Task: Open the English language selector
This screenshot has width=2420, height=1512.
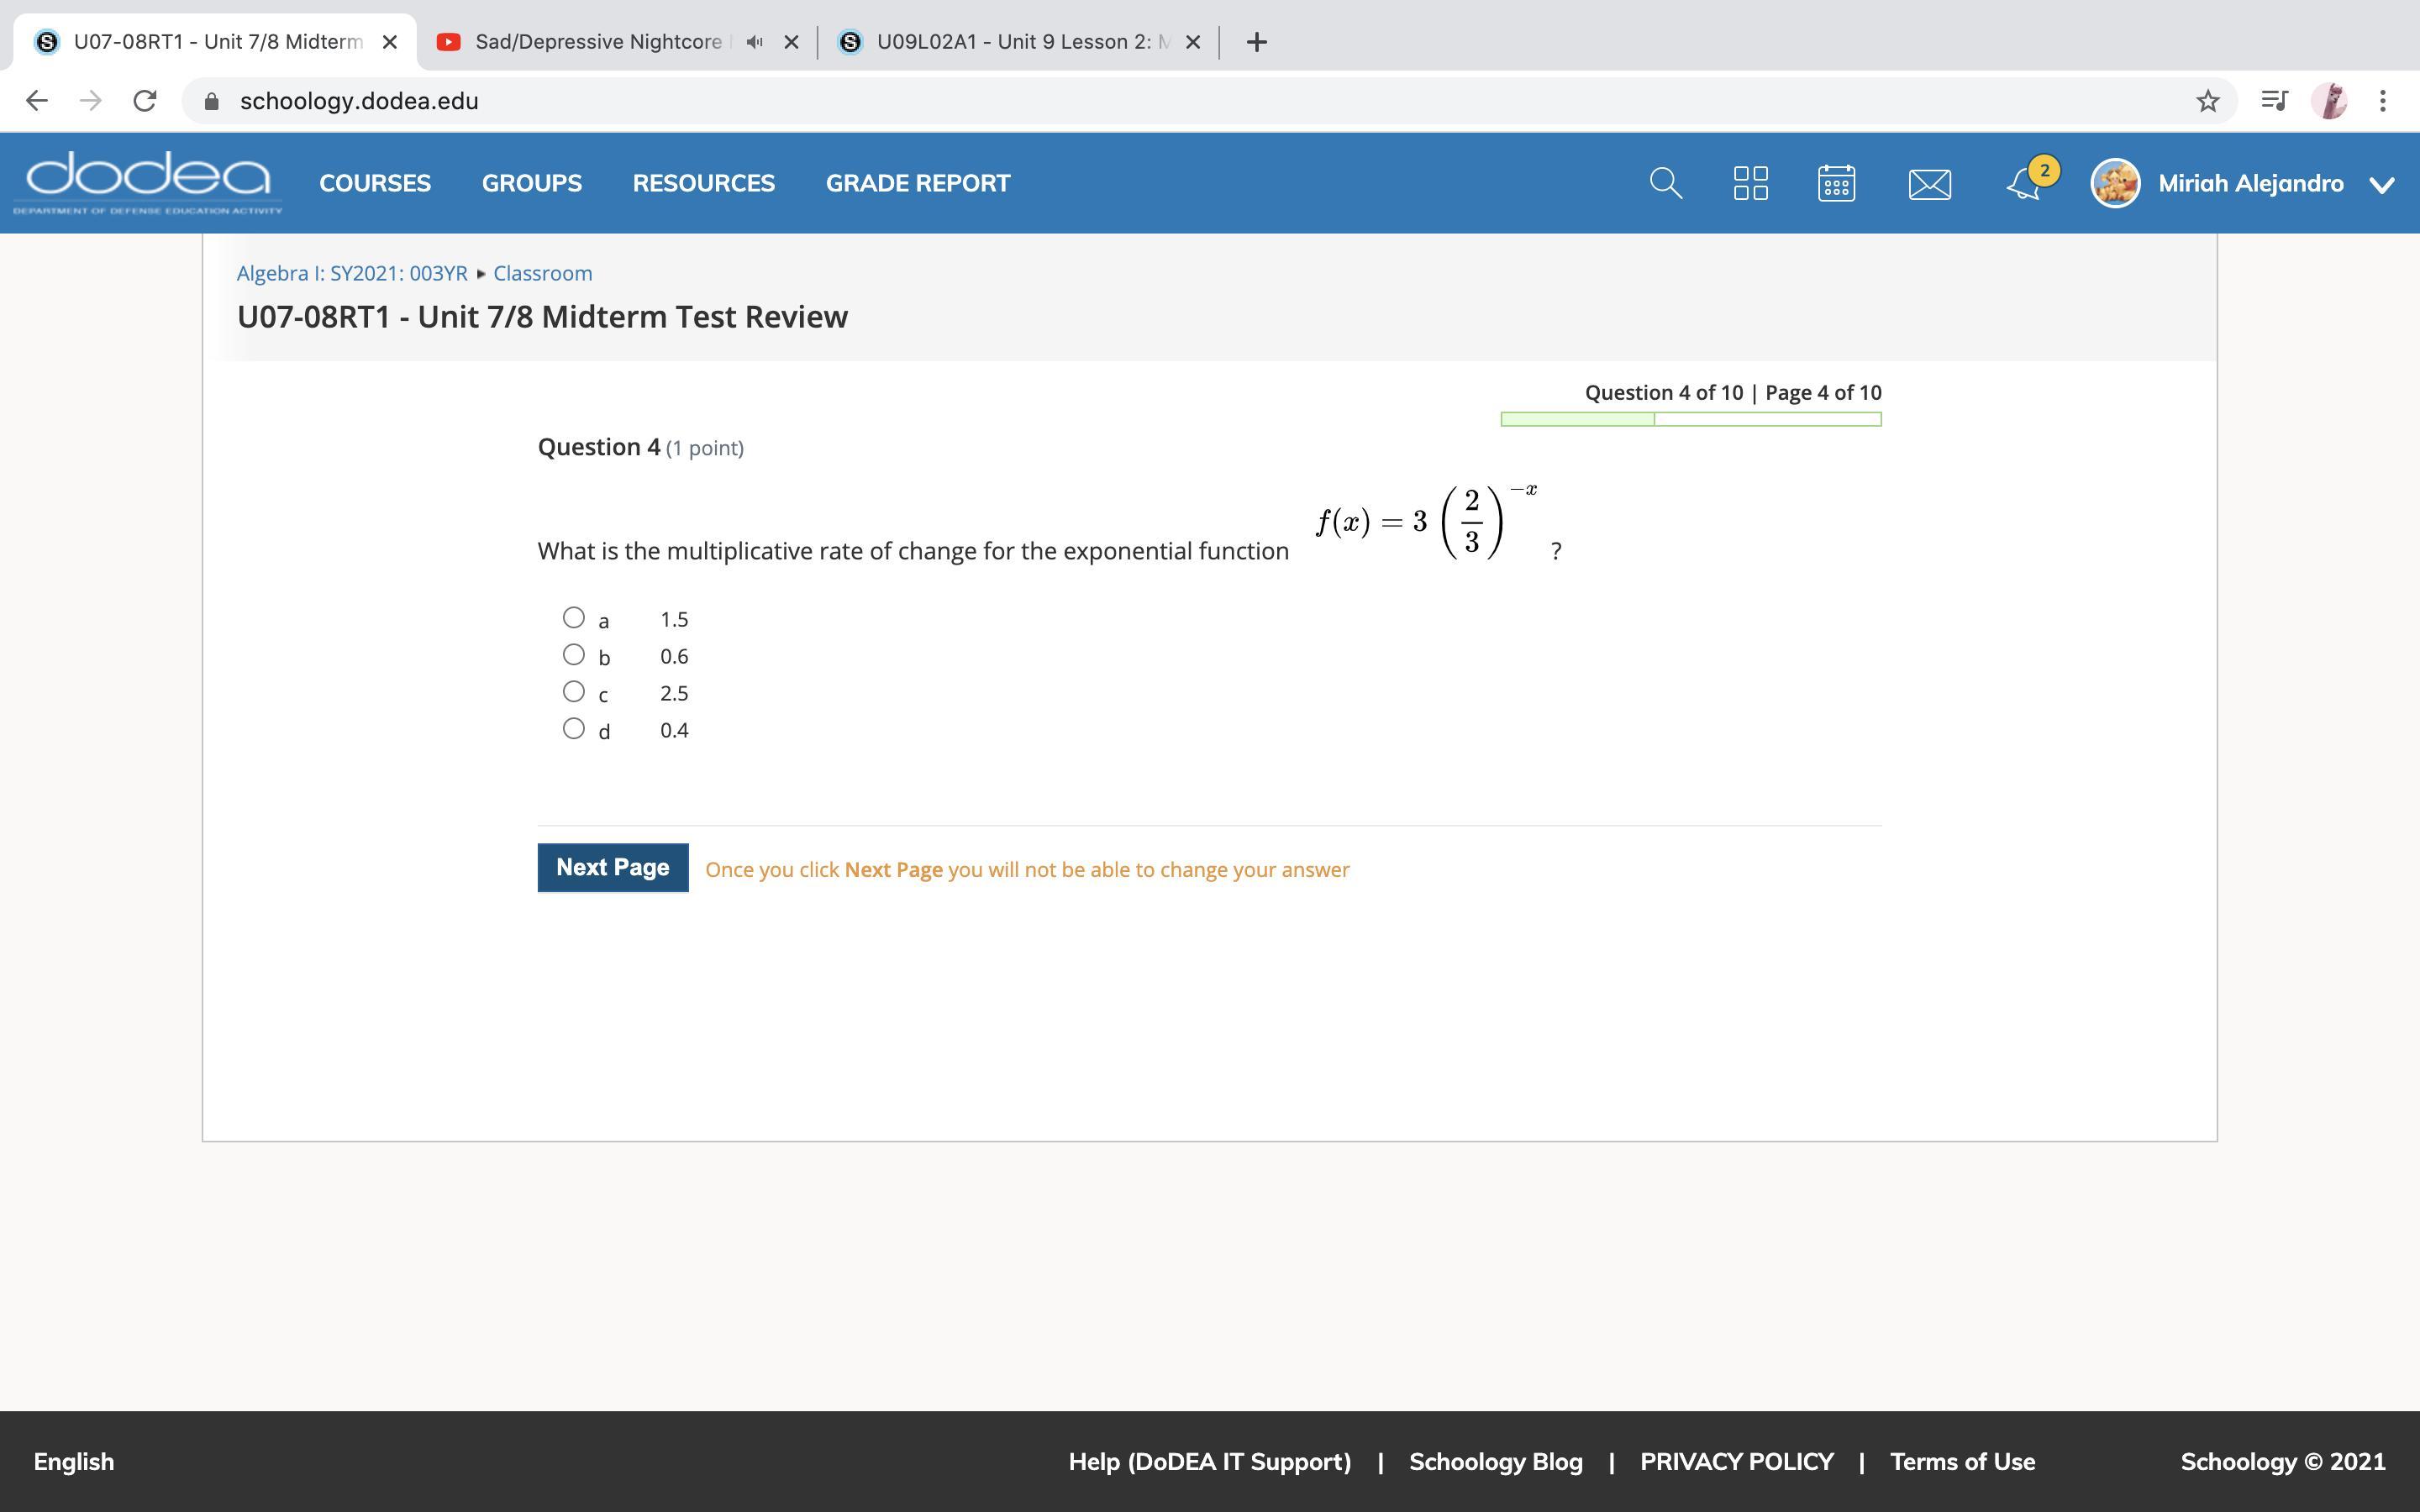Action: pyautogui.click(x=74, y=1462)
